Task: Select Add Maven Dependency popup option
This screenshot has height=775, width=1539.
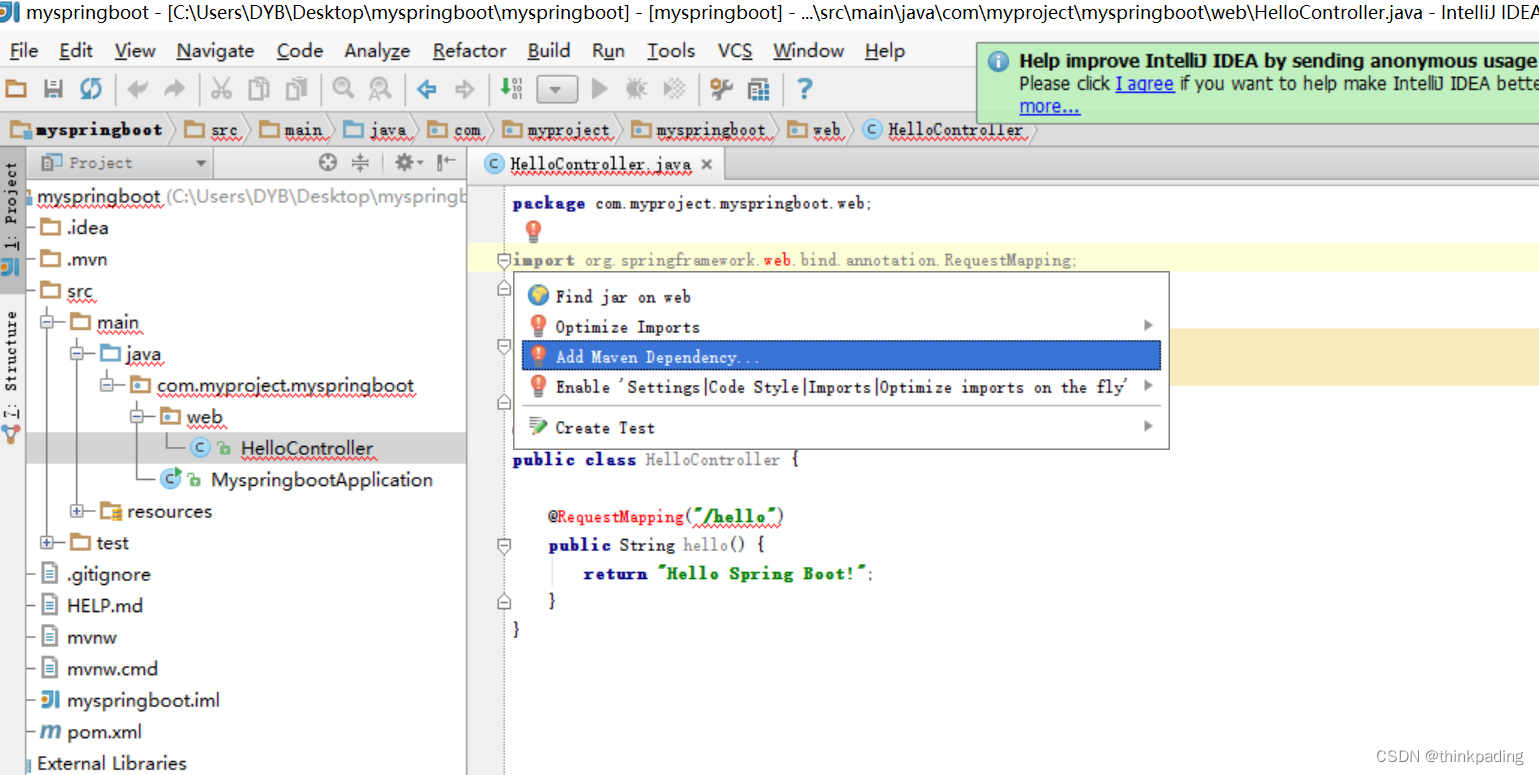Action: (x=841, y=356)
